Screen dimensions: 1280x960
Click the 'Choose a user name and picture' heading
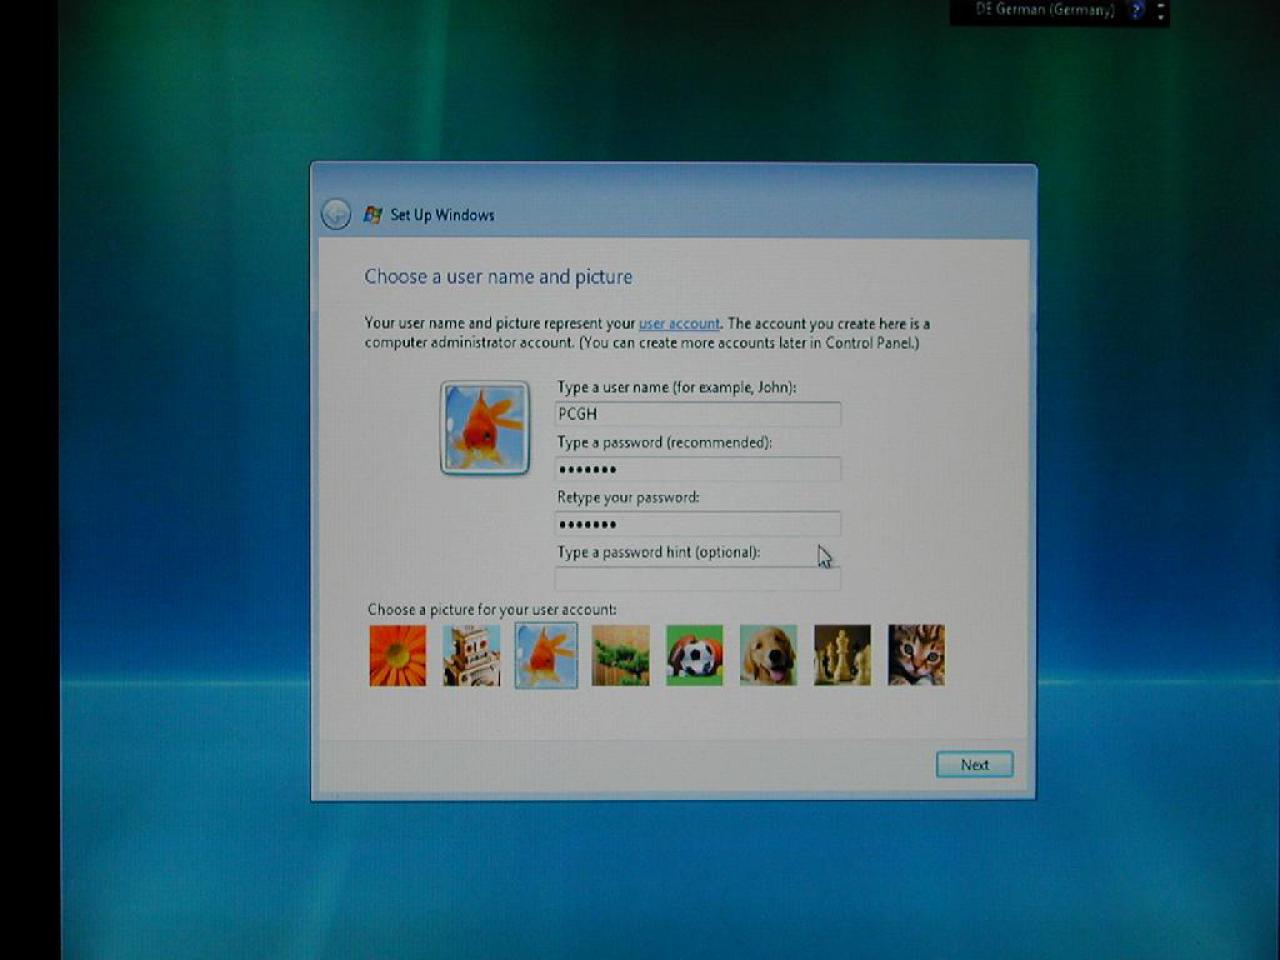pyautogui.click(x=498, y=277)
